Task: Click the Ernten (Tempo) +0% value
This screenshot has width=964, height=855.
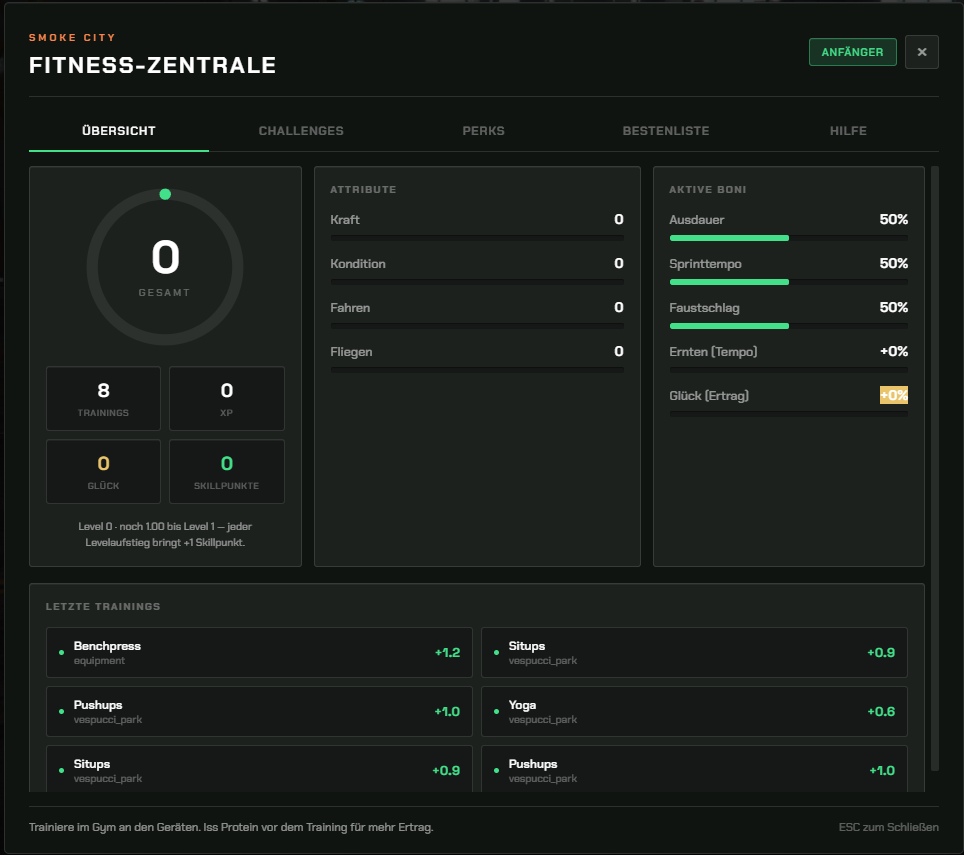Action: click(894, 352)
